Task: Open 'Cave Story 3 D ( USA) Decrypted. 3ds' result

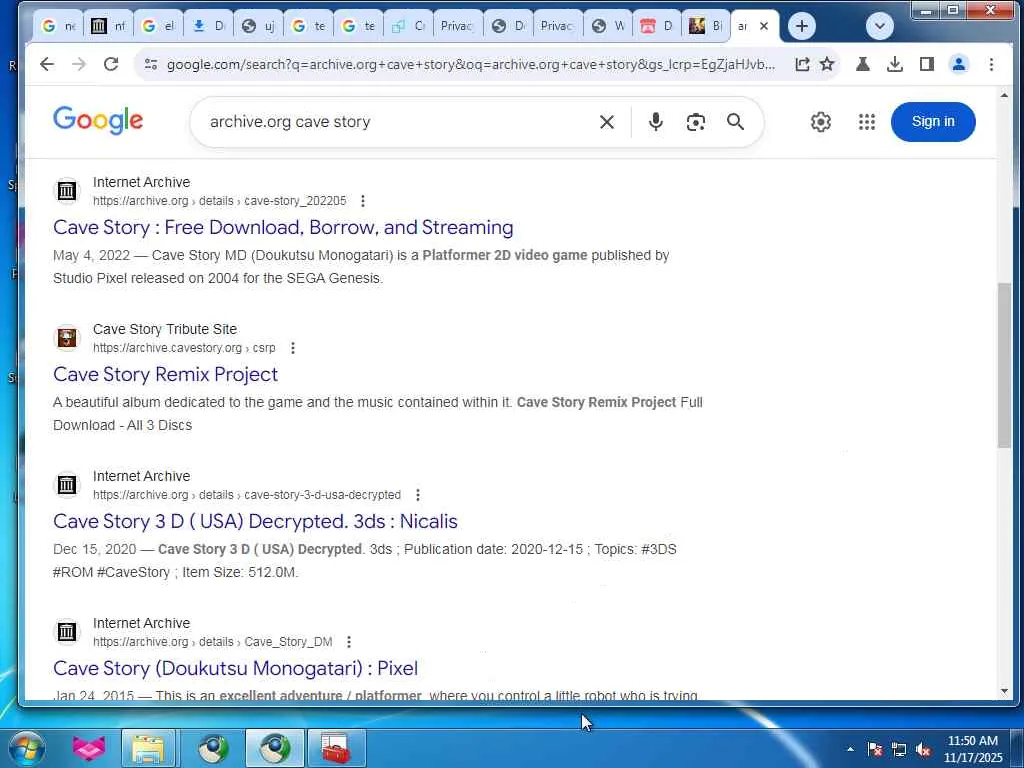Action: point(255,521)
